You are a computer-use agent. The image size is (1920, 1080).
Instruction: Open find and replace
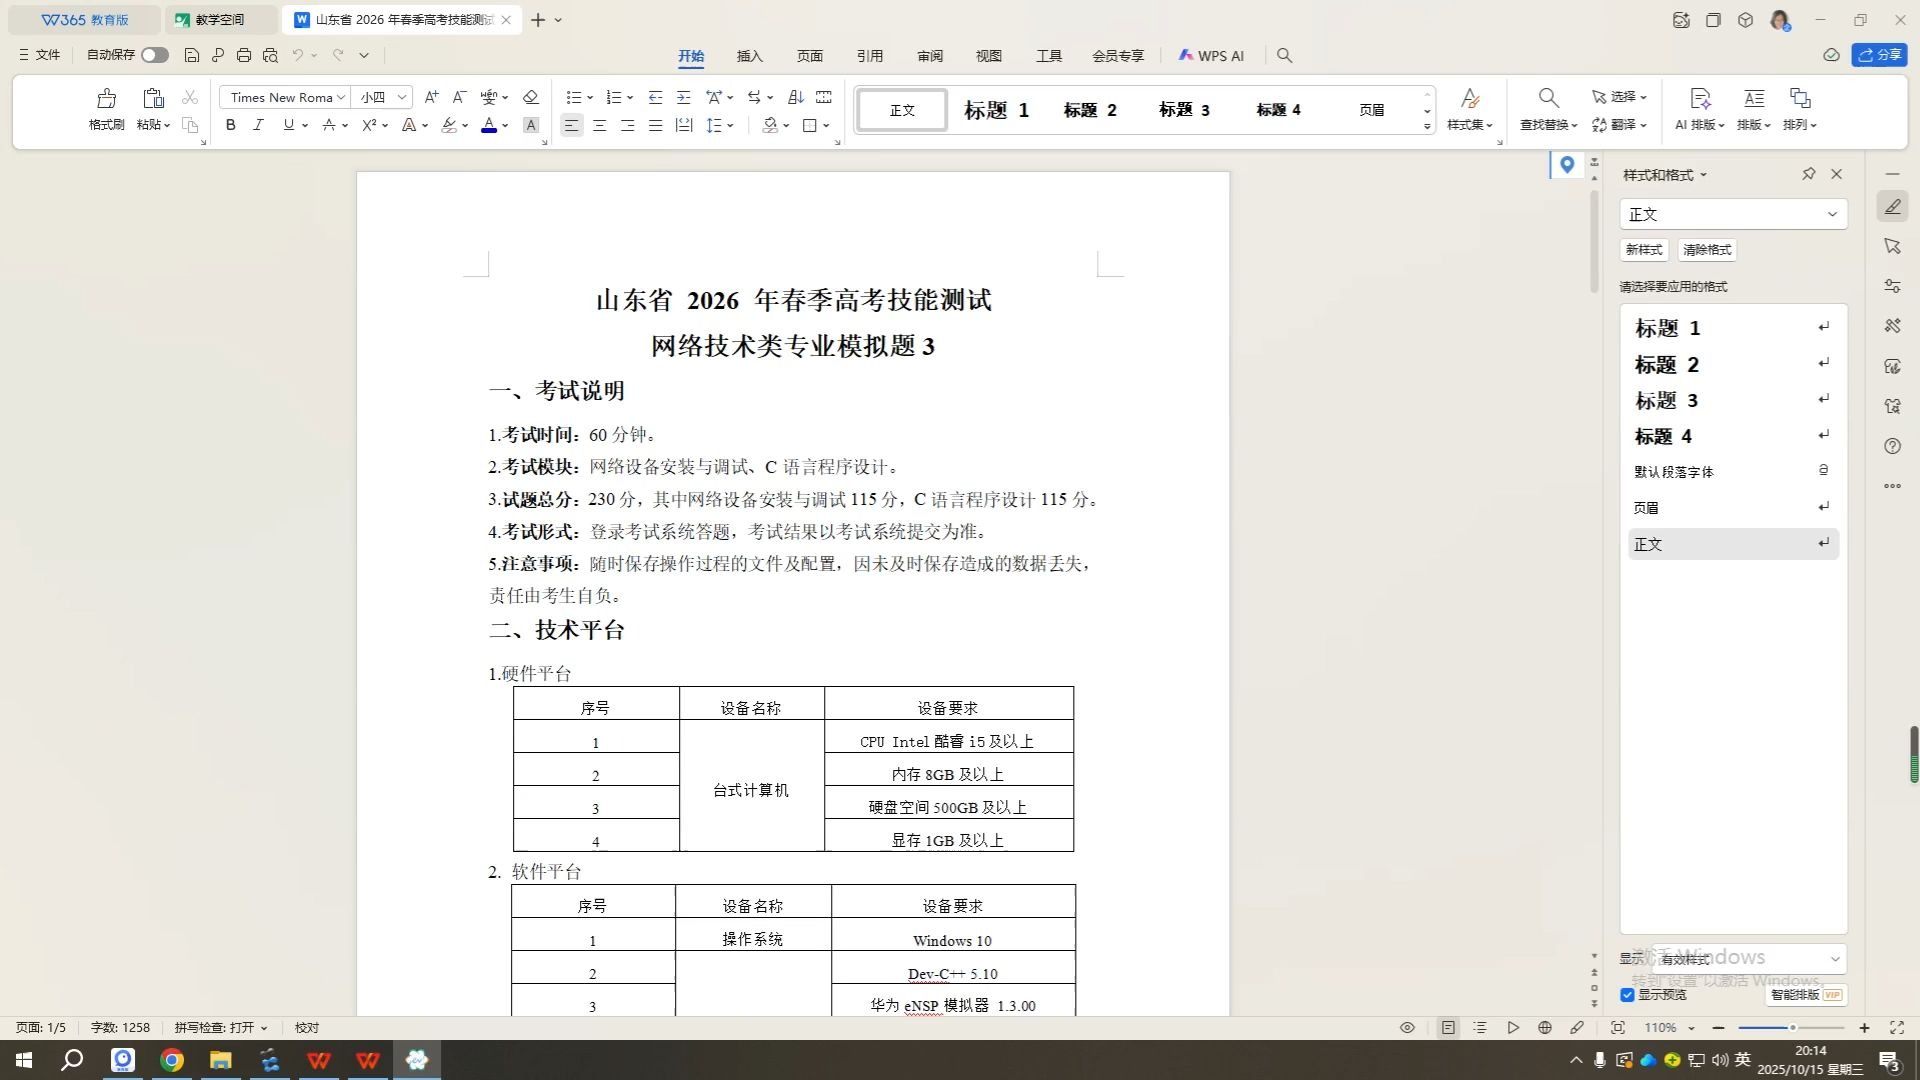point(1548,108)
